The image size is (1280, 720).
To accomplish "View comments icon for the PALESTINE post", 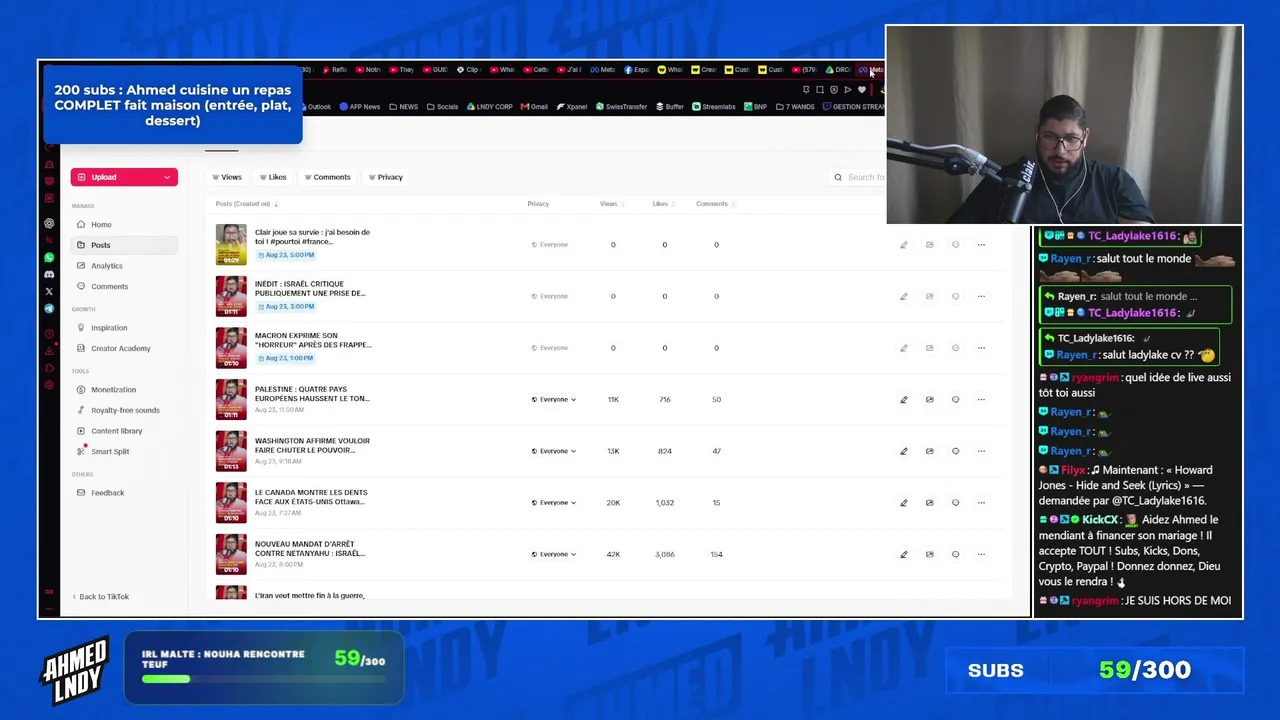I will point(956,400).
